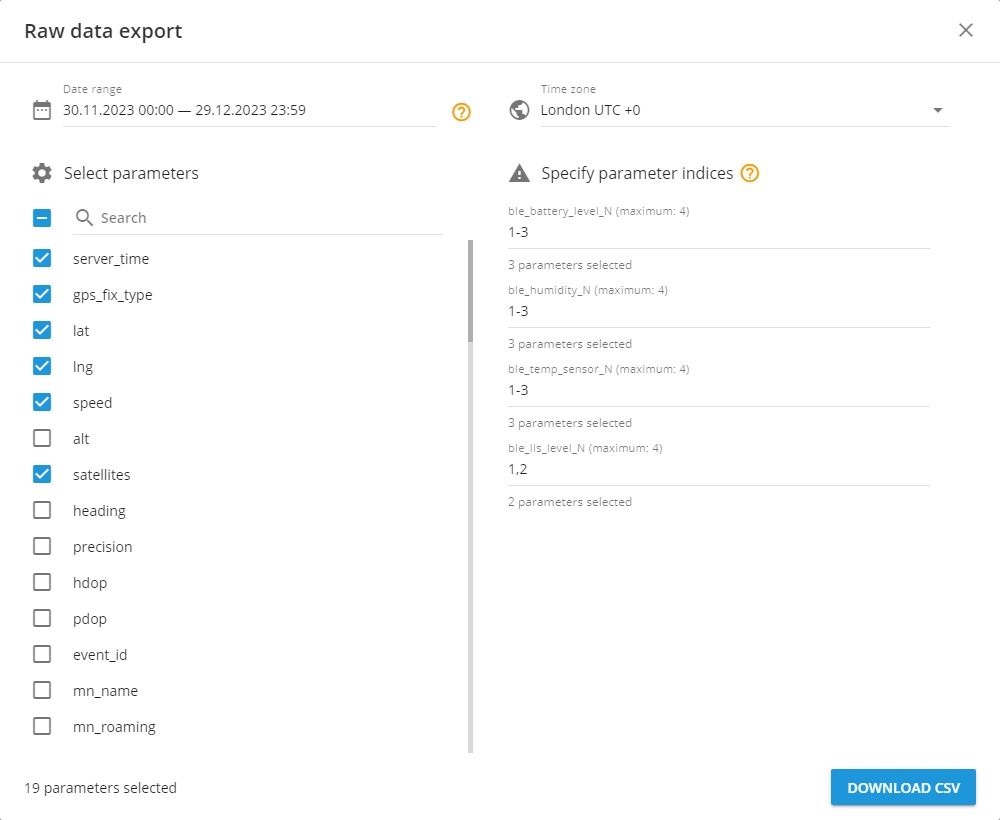Uncheck the server_time parameter

tap(41, 258)
